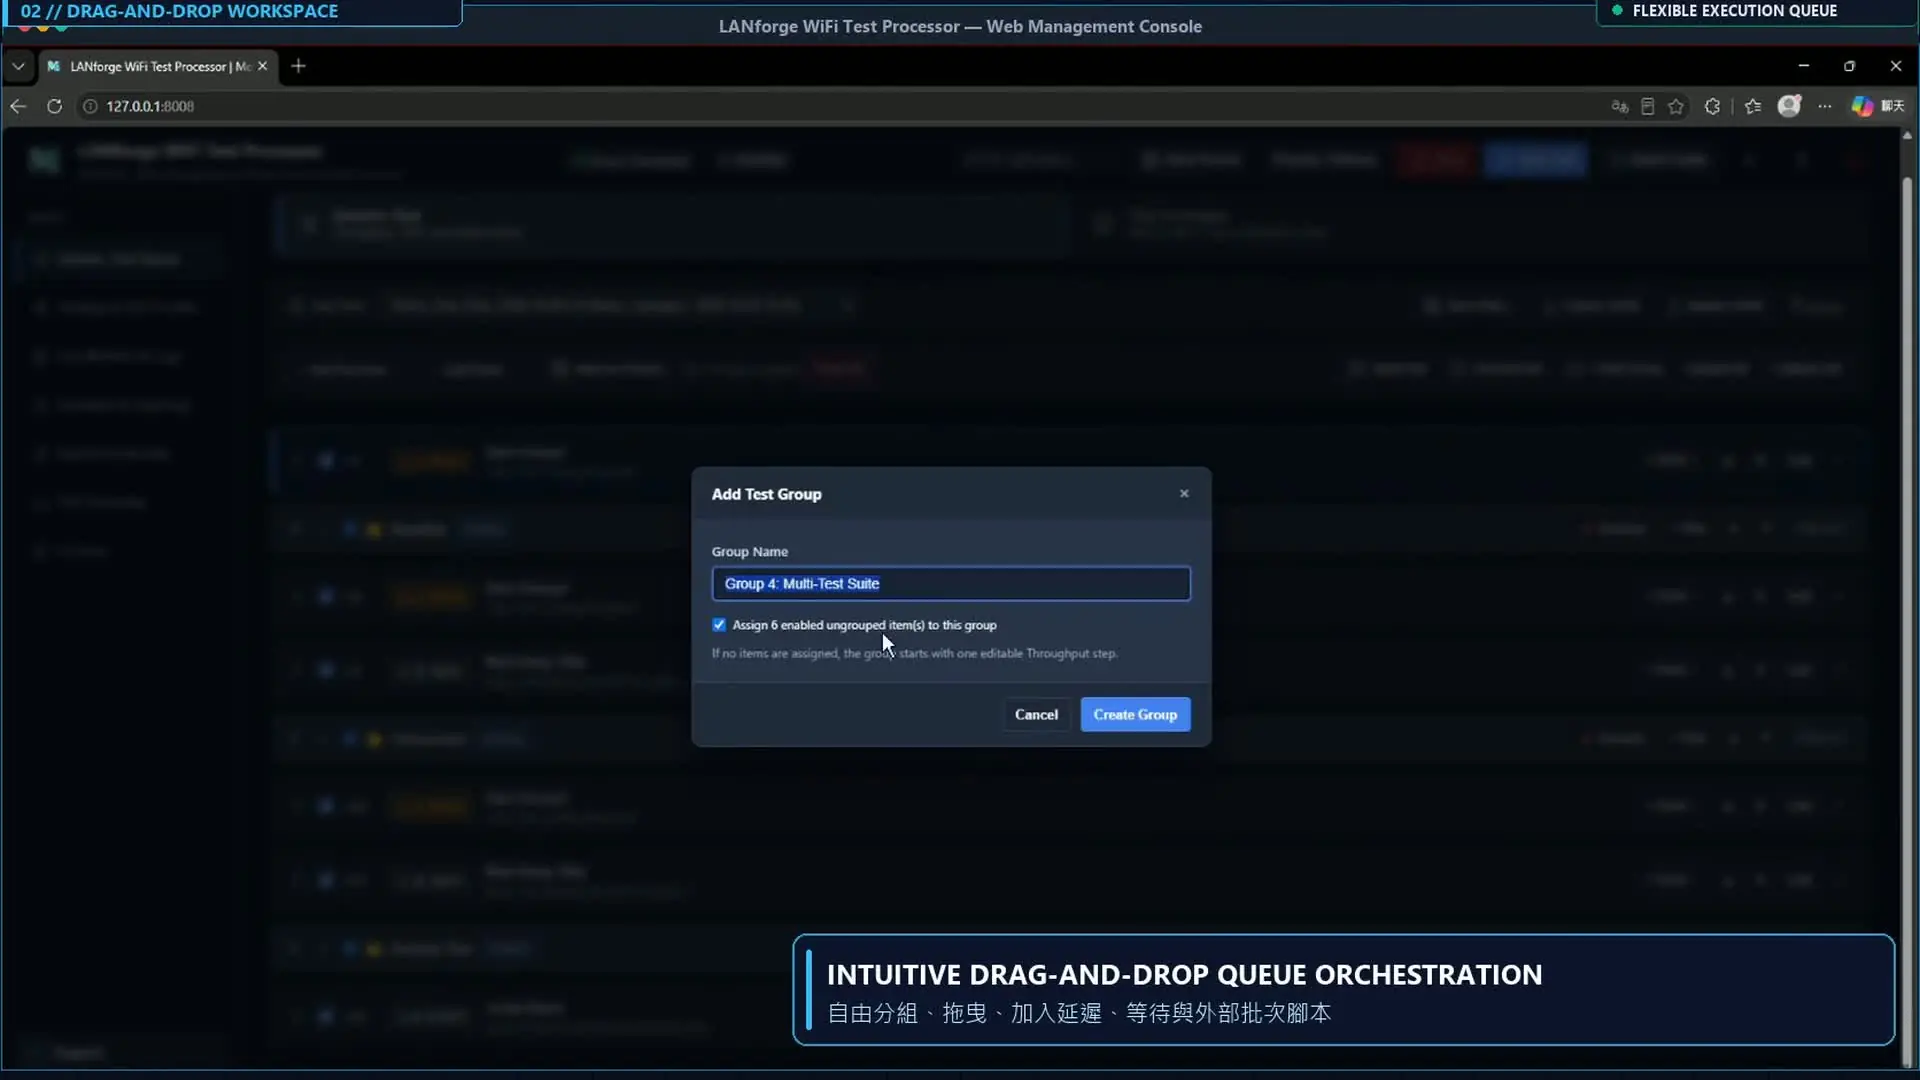Open the browser extensions icon
This screenshot has width=1920, height=1080.
[1712, 106]
